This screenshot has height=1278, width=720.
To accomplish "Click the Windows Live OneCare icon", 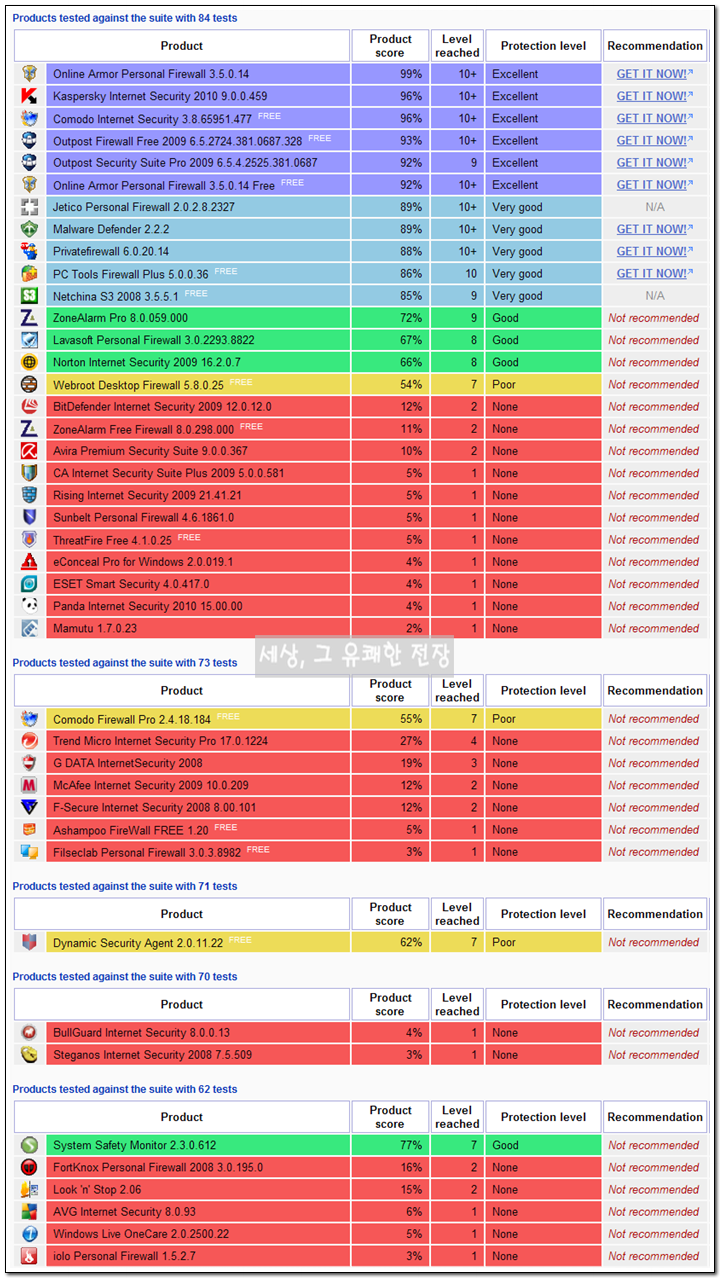I will click(30, 1234).
